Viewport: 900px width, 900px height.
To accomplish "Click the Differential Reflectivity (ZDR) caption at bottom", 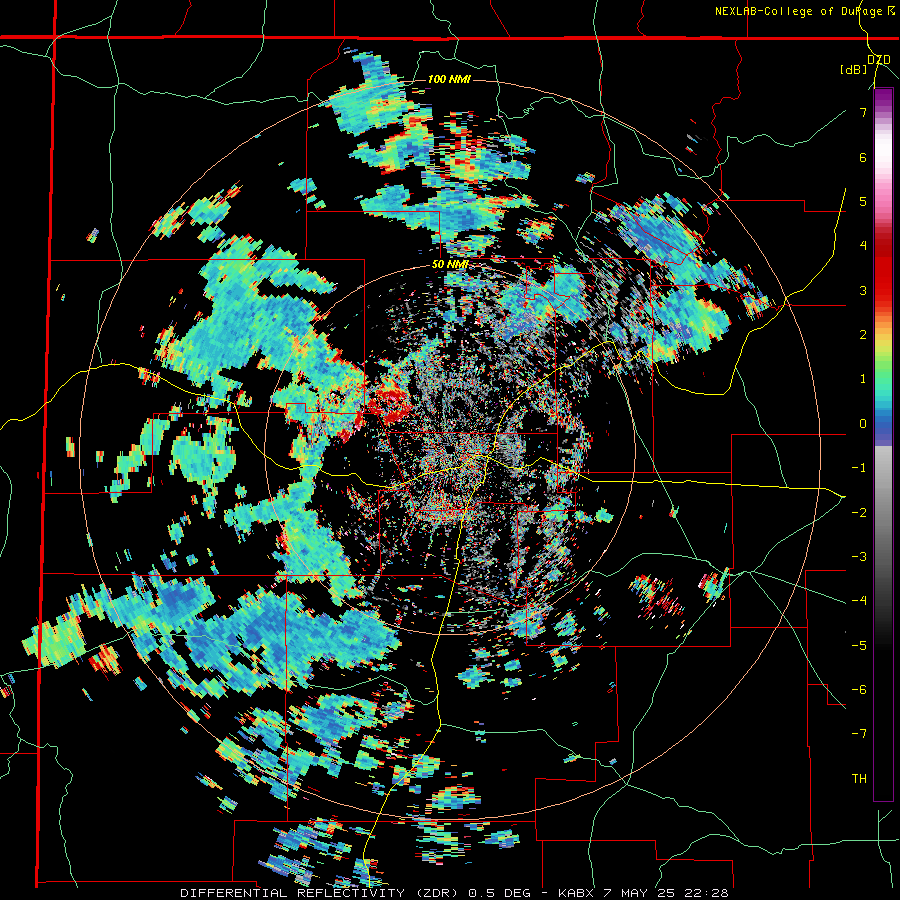I will coord(454,893).
